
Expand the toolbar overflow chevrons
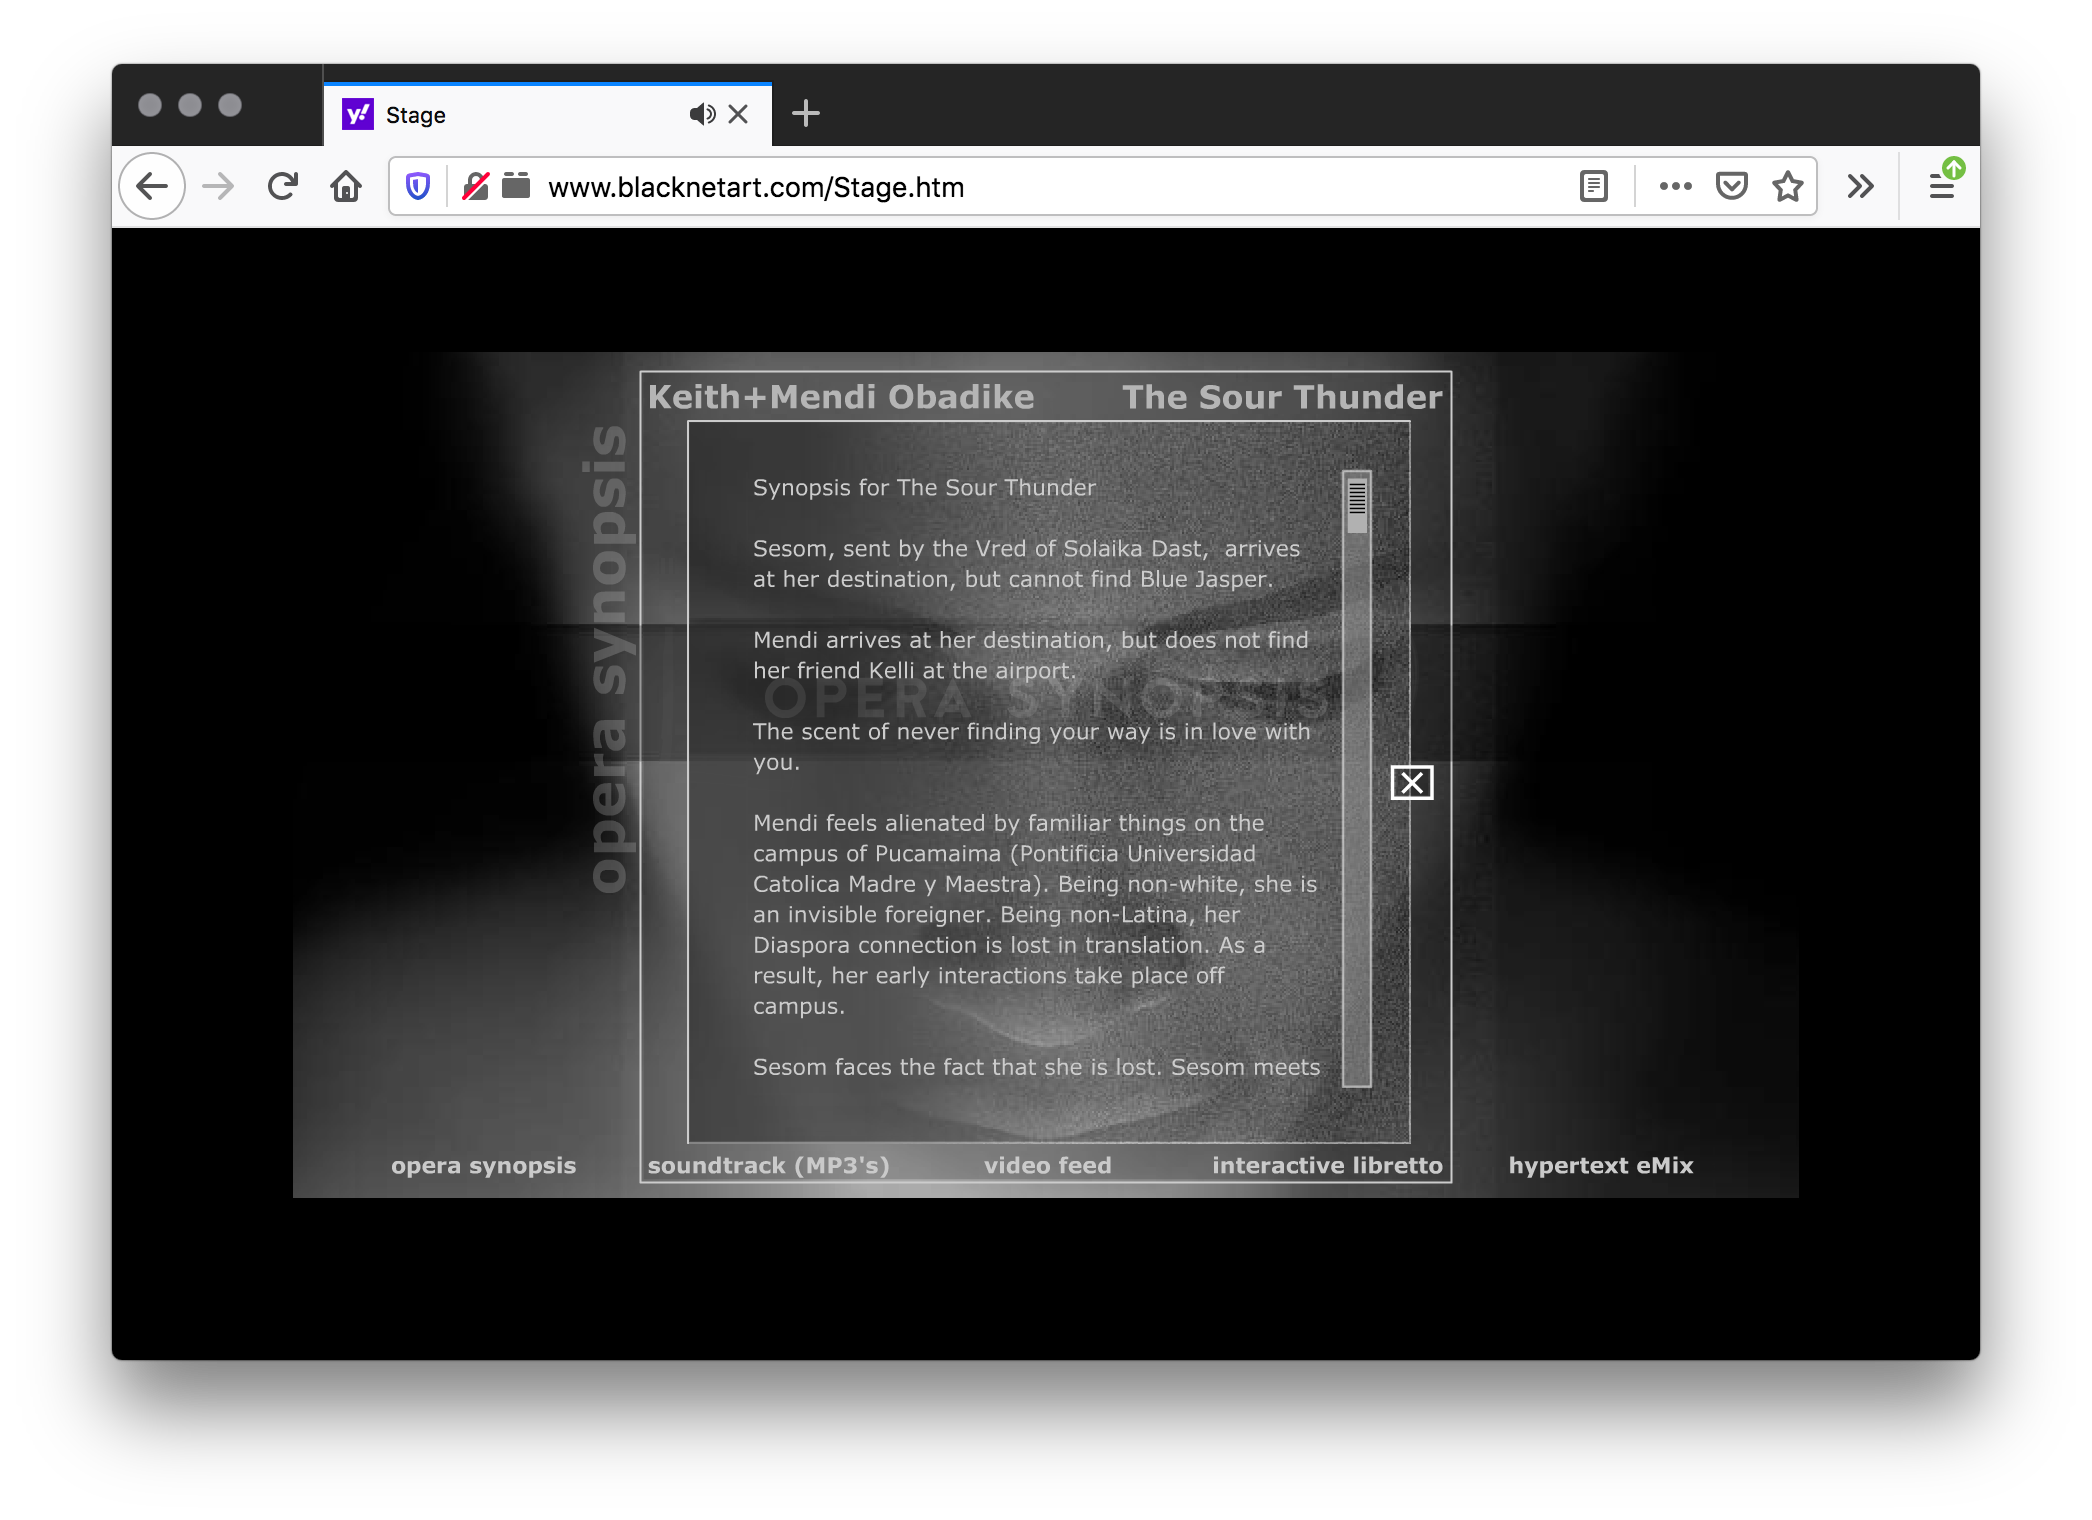click(1860, 186)
